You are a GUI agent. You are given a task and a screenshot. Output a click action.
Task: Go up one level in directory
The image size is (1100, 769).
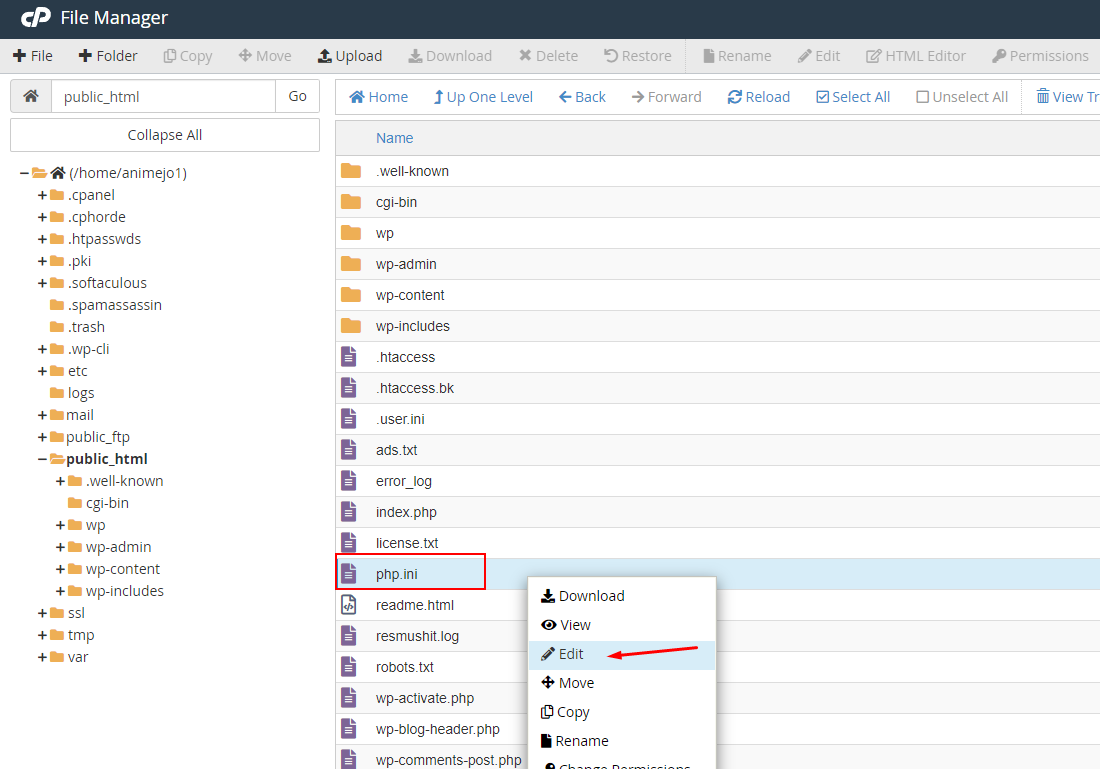tap(482, 97)
